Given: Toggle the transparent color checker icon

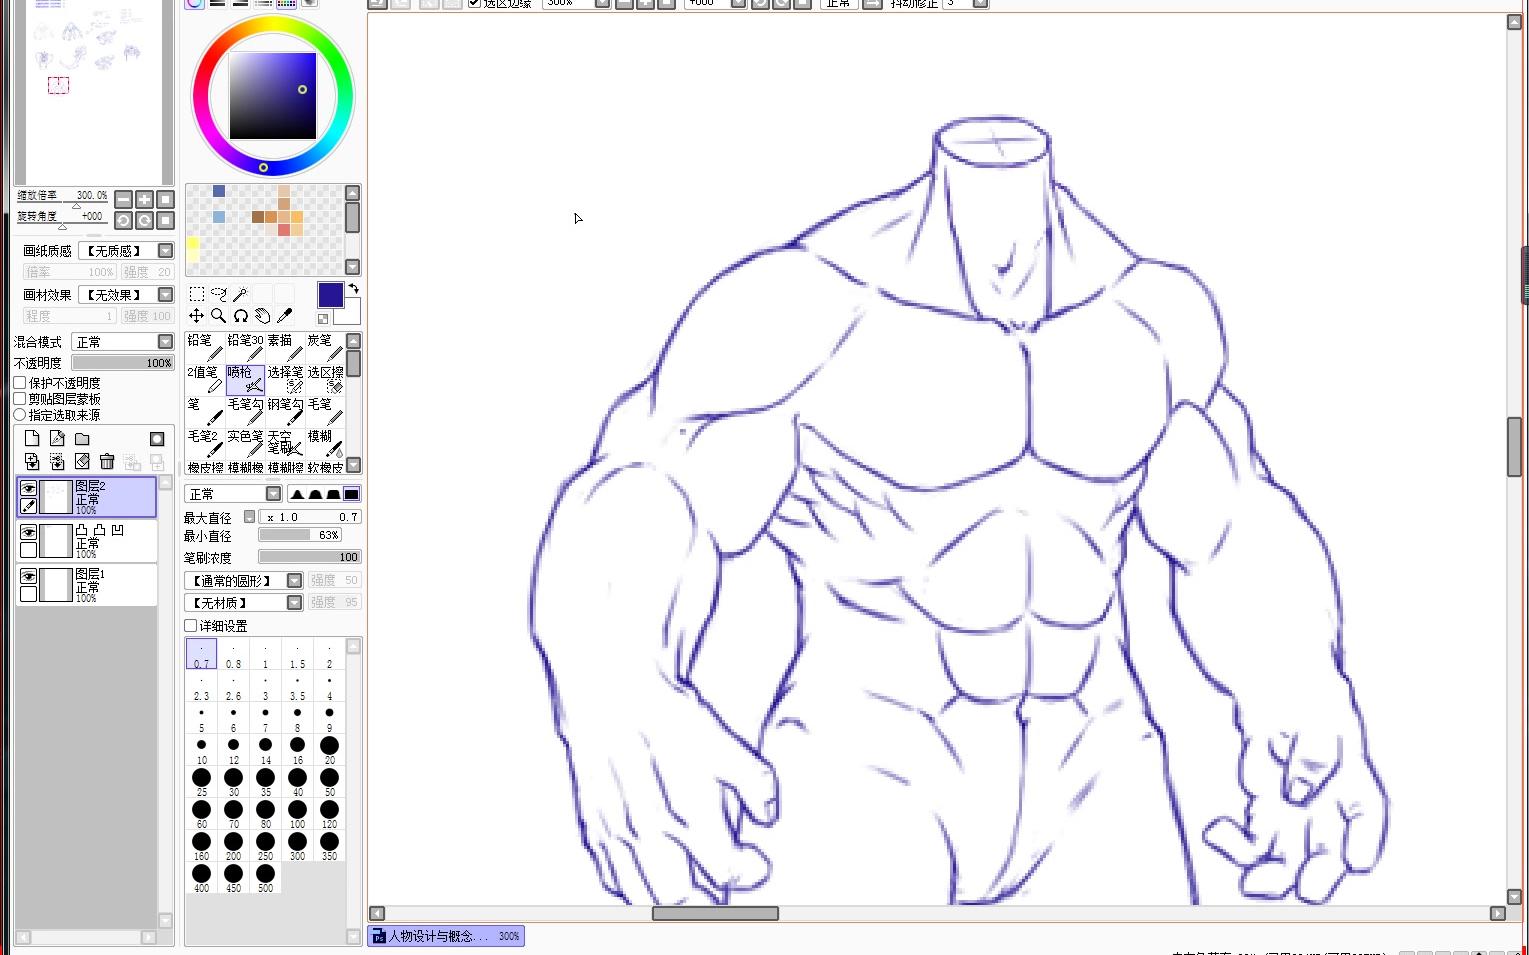Looking at the screenshot, I should pyautogui.click(x=323, y=319).
